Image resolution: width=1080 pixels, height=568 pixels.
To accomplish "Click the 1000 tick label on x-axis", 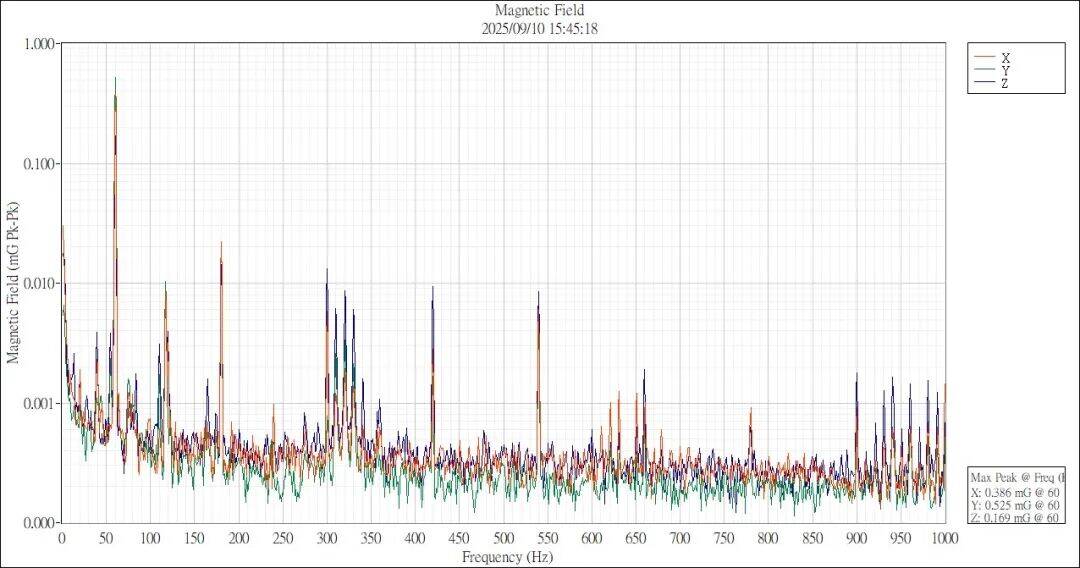I will [x=945, y=539].
